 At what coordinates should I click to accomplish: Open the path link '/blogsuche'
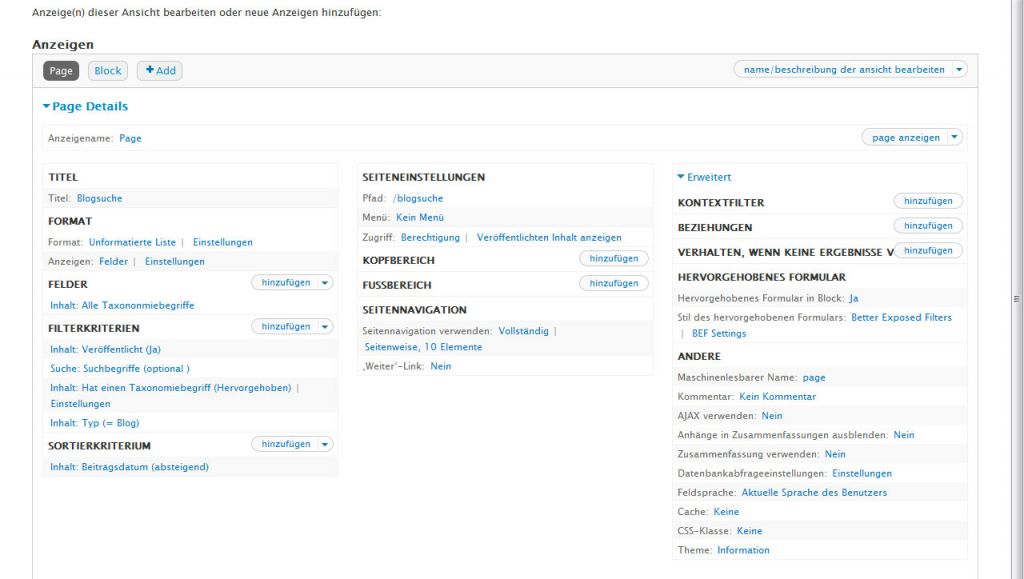(x=416, y=198)
